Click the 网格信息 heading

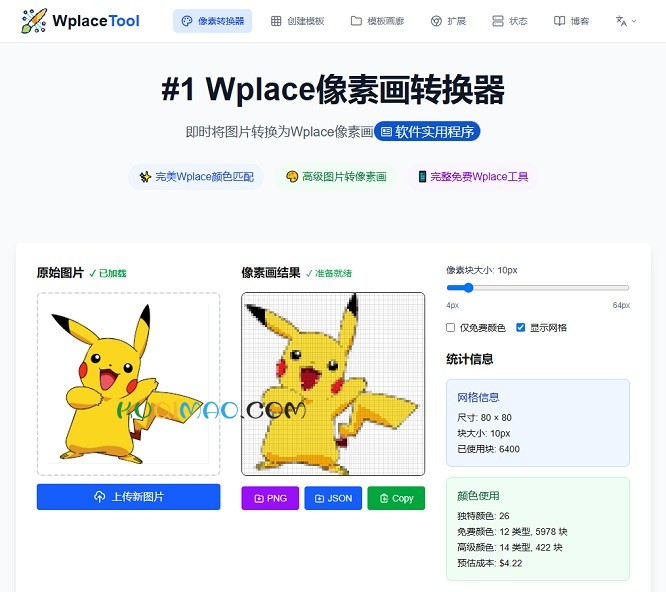point(478,397)
